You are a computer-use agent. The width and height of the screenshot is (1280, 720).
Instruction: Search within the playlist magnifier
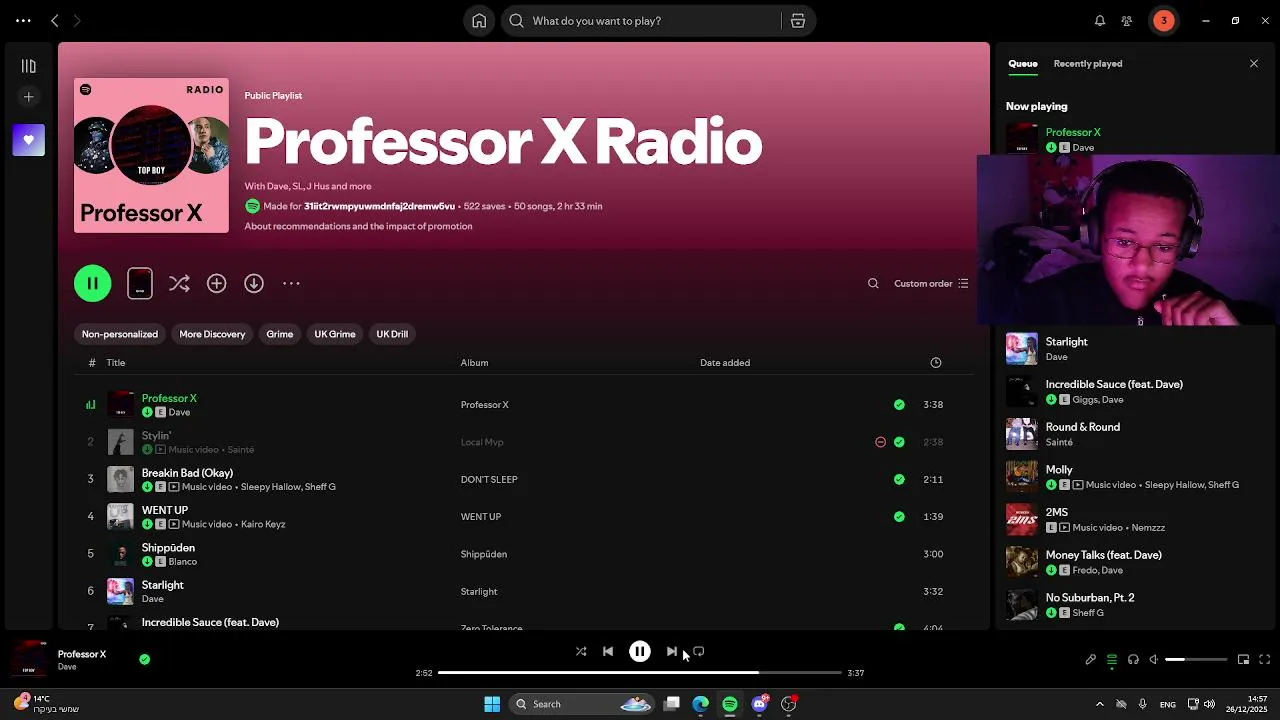(x=873, y=283)
